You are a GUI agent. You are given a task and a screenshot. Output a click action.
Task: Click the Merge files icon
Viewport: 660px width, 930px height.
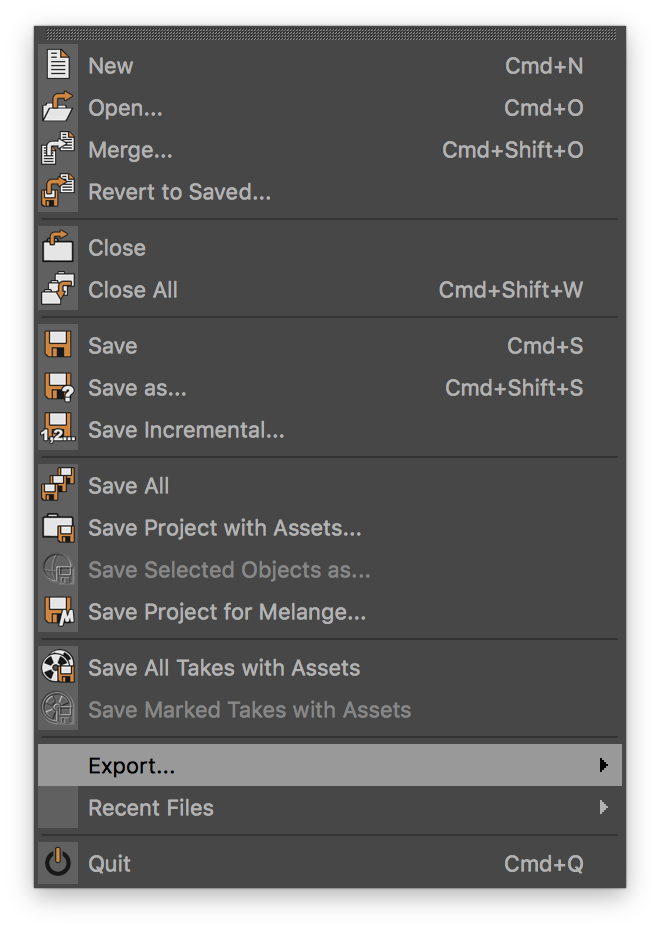58,150
